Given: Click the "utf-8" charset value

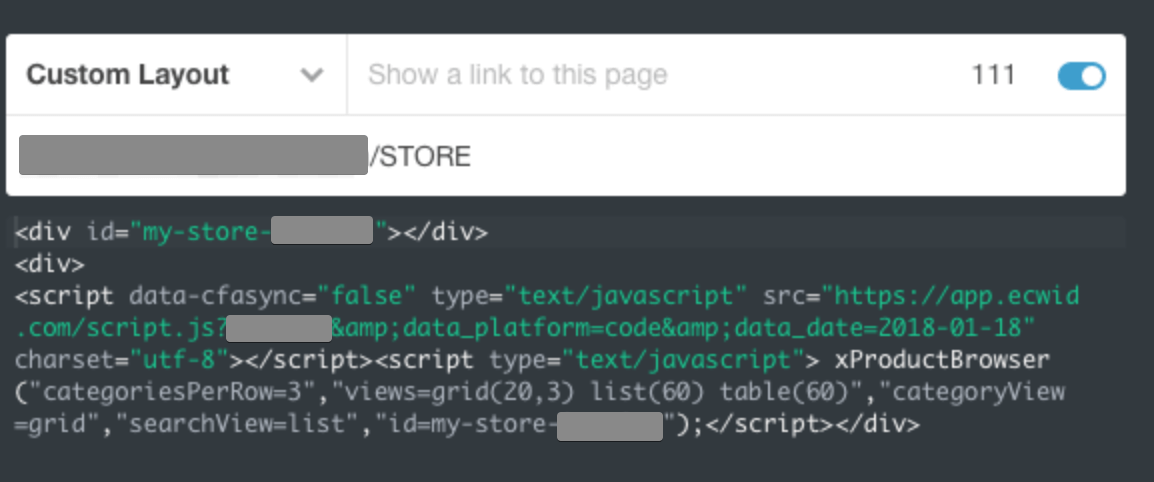Looking at the screenshot, I should click(x=180, y=360).
